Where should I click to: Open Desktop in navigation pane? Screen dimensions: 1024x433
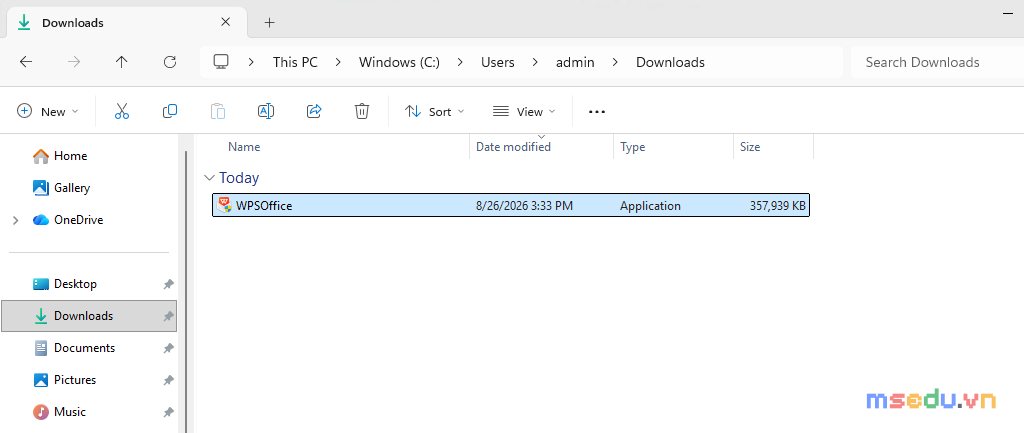tap(75, 284)
